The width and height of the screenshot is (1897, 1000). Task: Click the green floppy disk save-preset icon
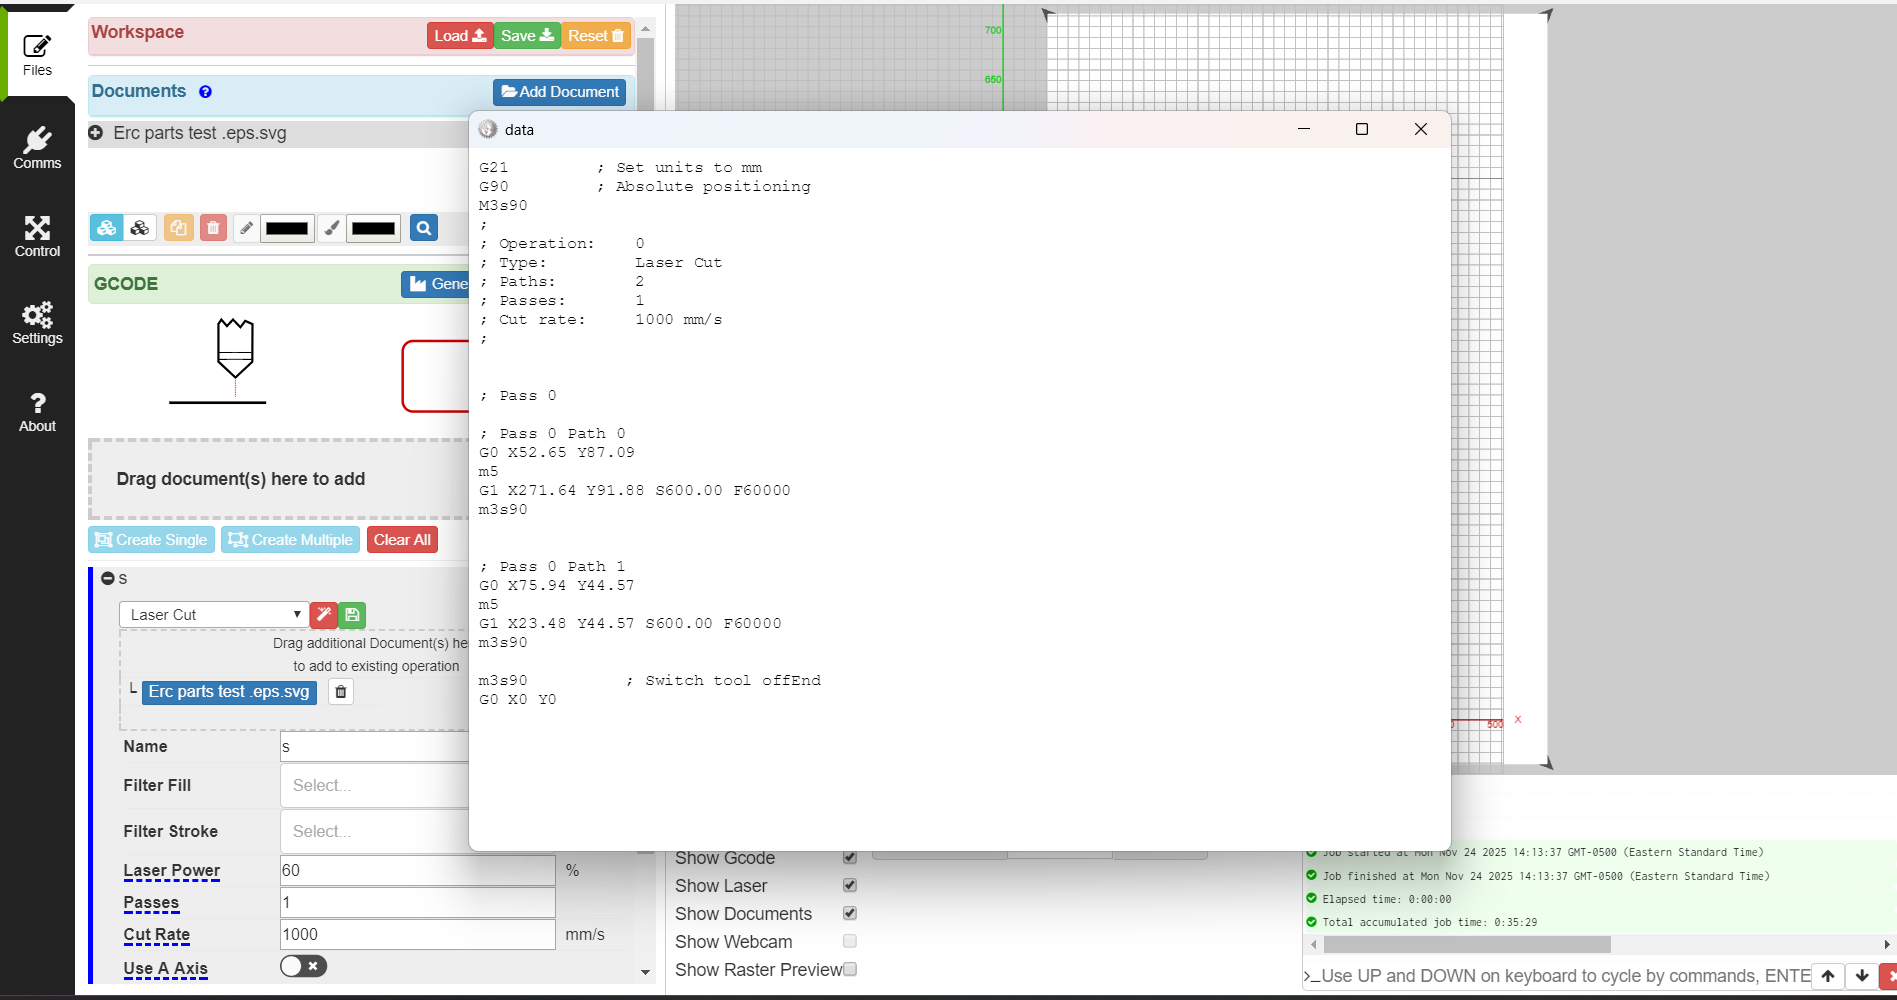(352, 615)
